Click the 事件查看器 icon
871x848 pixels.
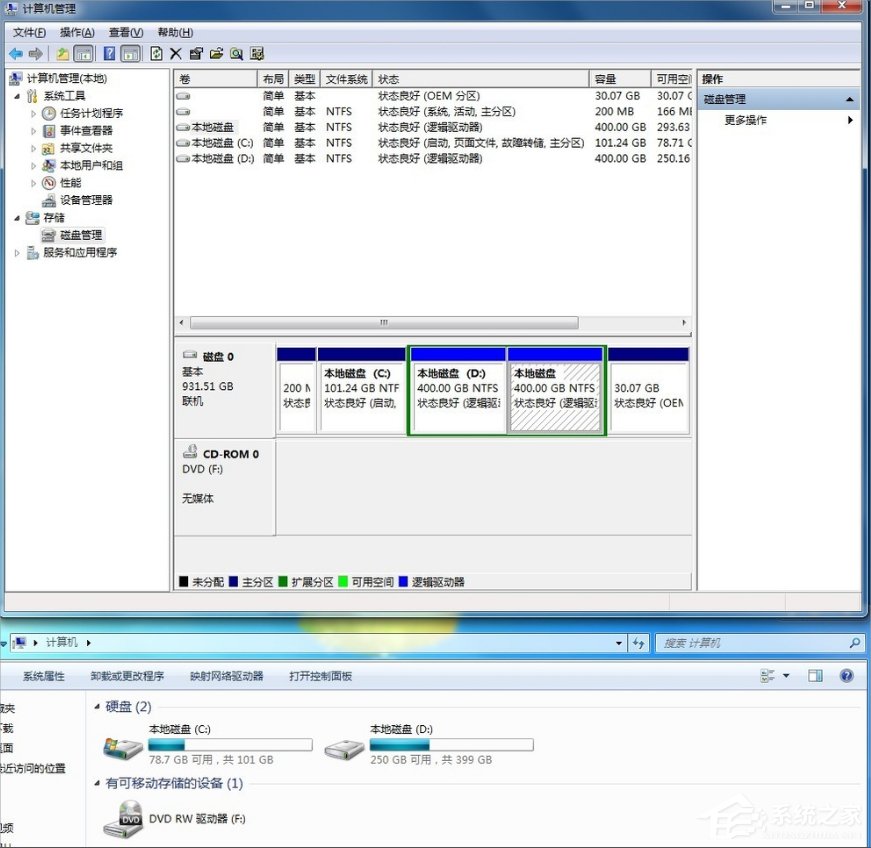49,131
